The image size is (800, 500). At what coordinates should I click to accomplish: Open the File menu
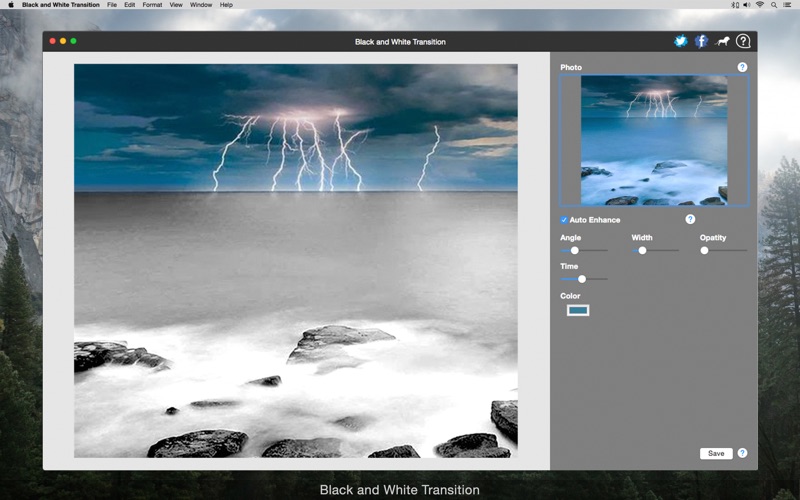[x=112, y=5]
